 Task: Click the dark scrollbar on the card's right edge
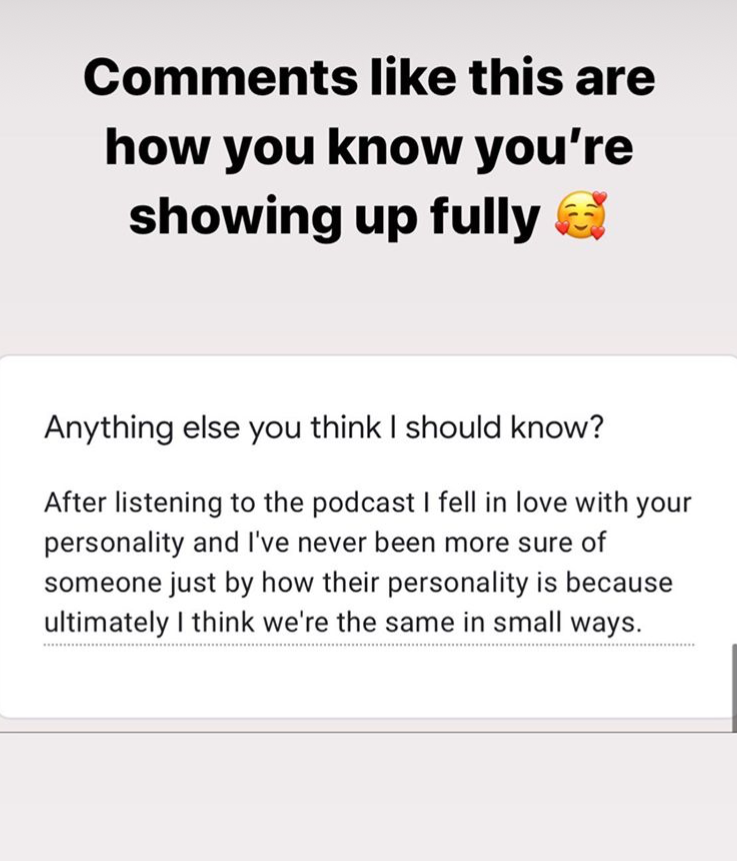[x=734, y=688]
